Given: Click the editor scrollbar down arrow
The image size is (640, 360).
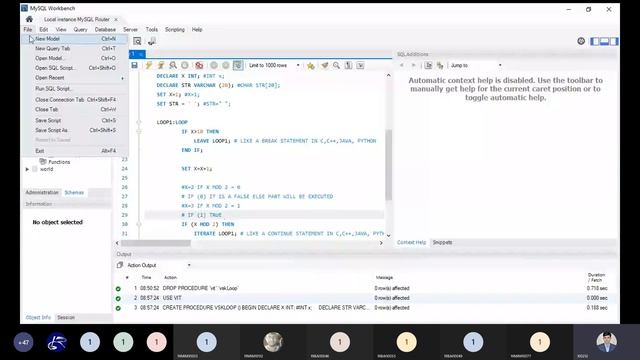Looking at the screenshot, I should 389,236.
